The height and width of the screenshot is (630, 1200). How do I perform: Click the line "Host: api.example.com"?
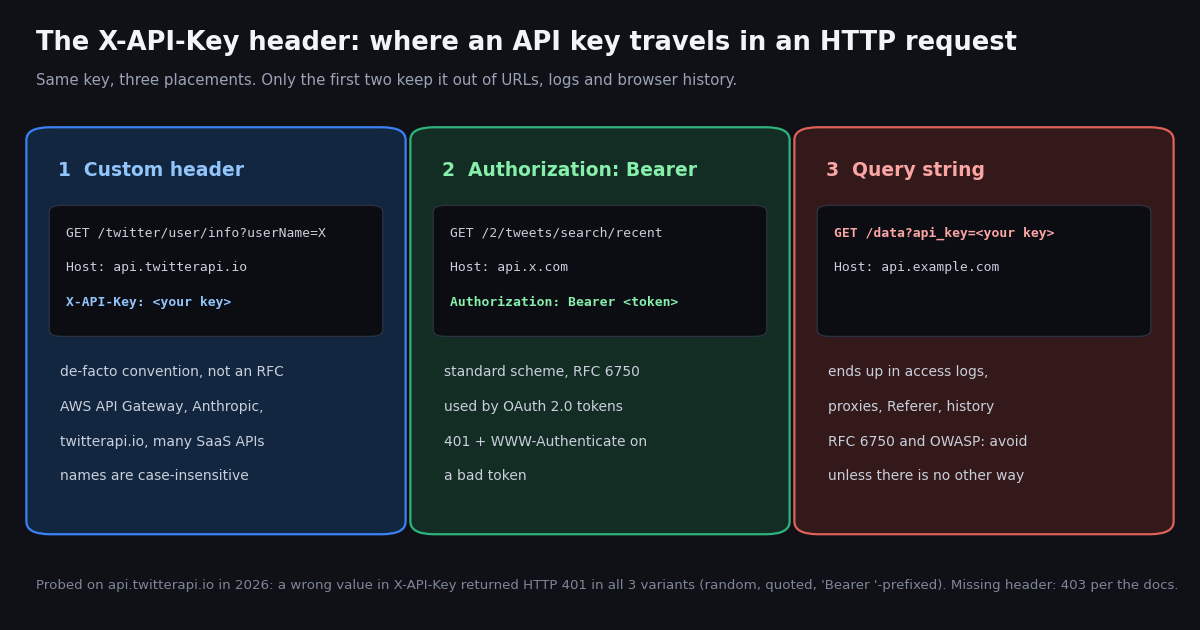tap(916, 267)
